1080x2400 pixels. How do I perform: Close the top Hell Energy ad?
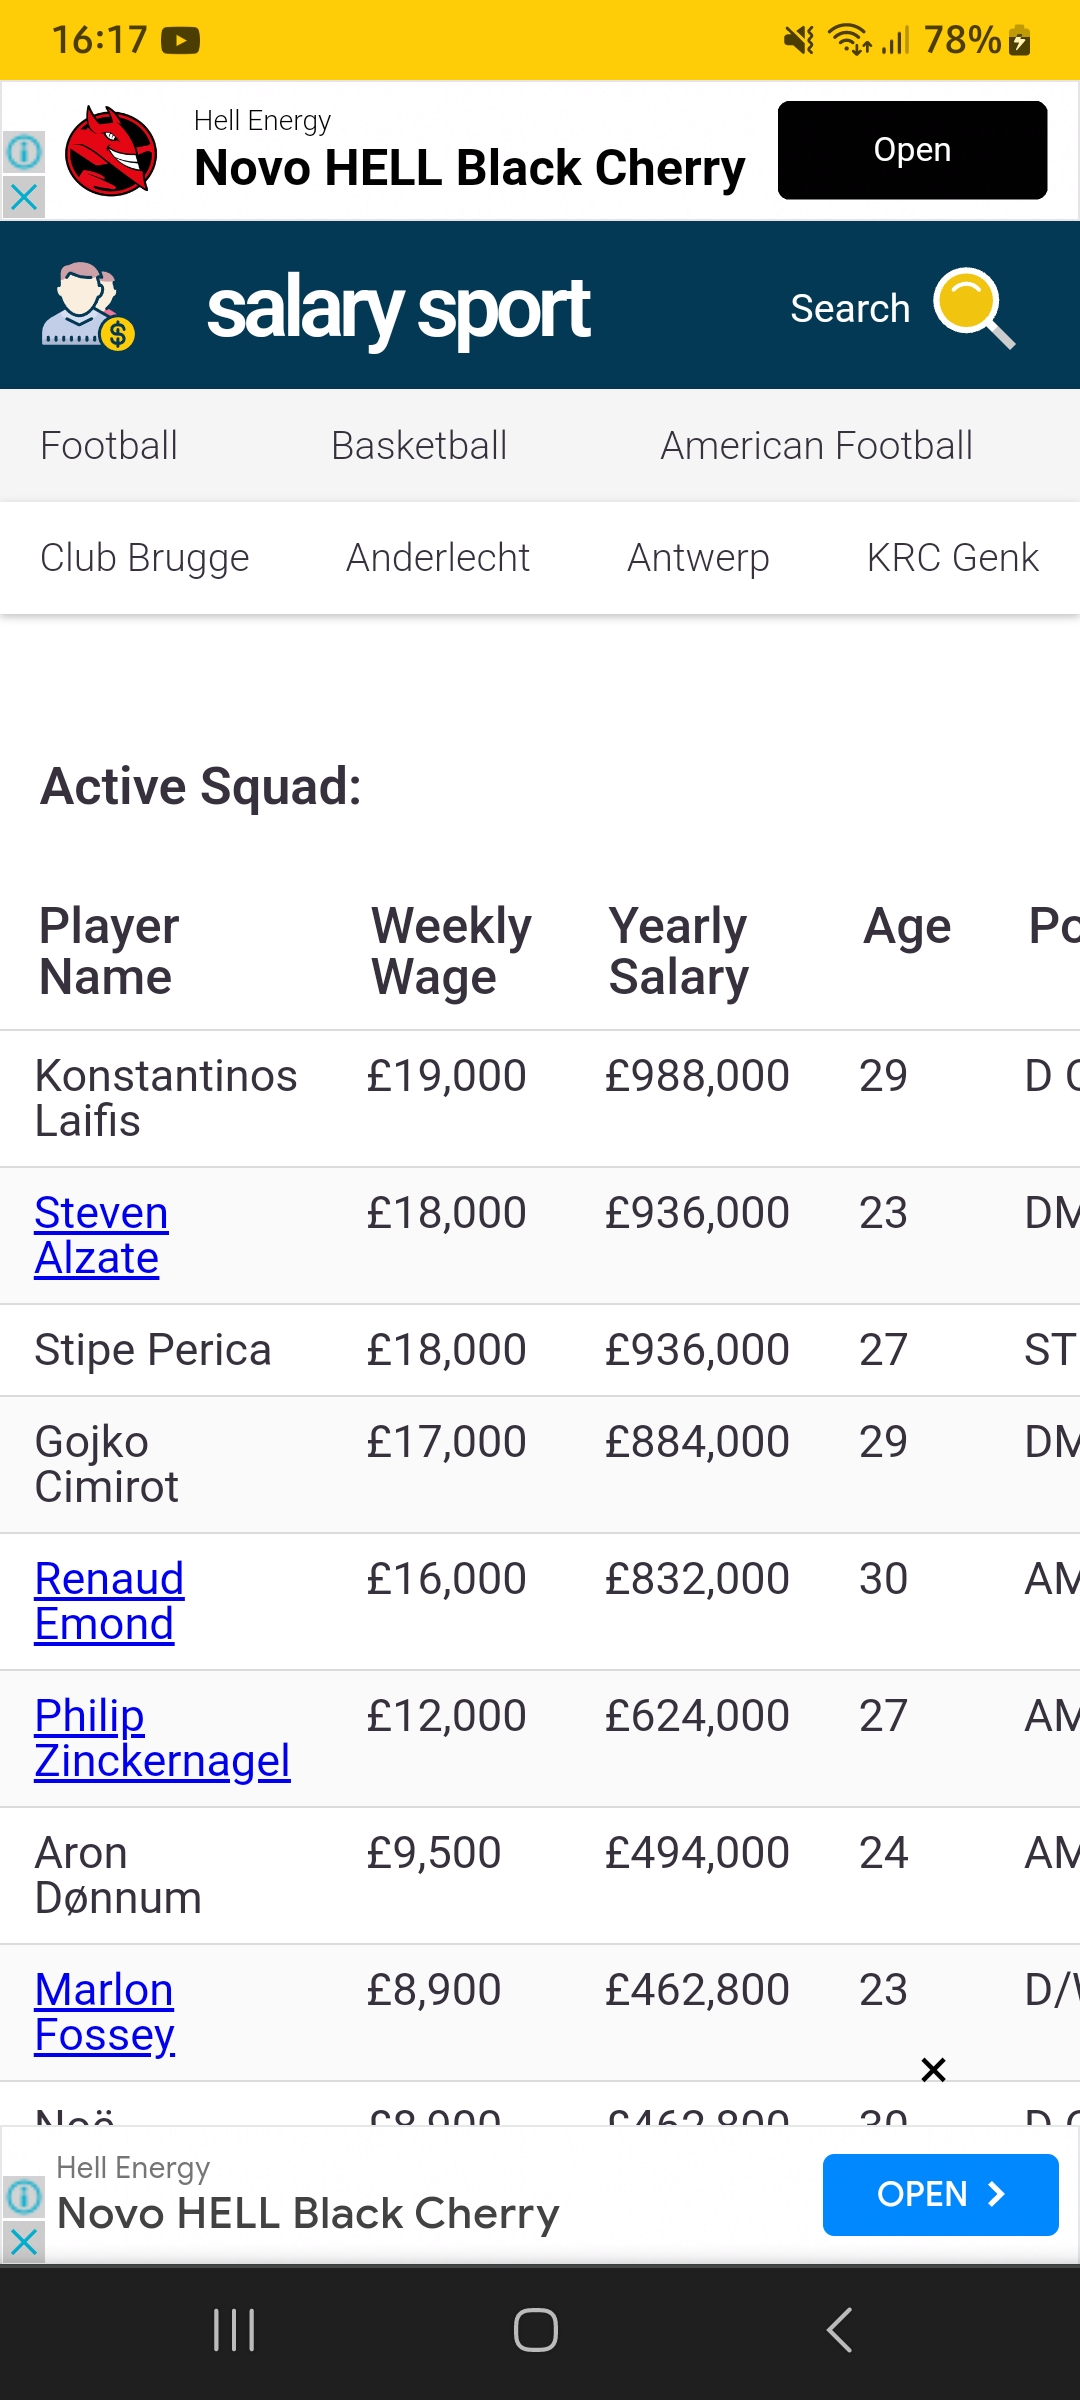pos(24,197)
